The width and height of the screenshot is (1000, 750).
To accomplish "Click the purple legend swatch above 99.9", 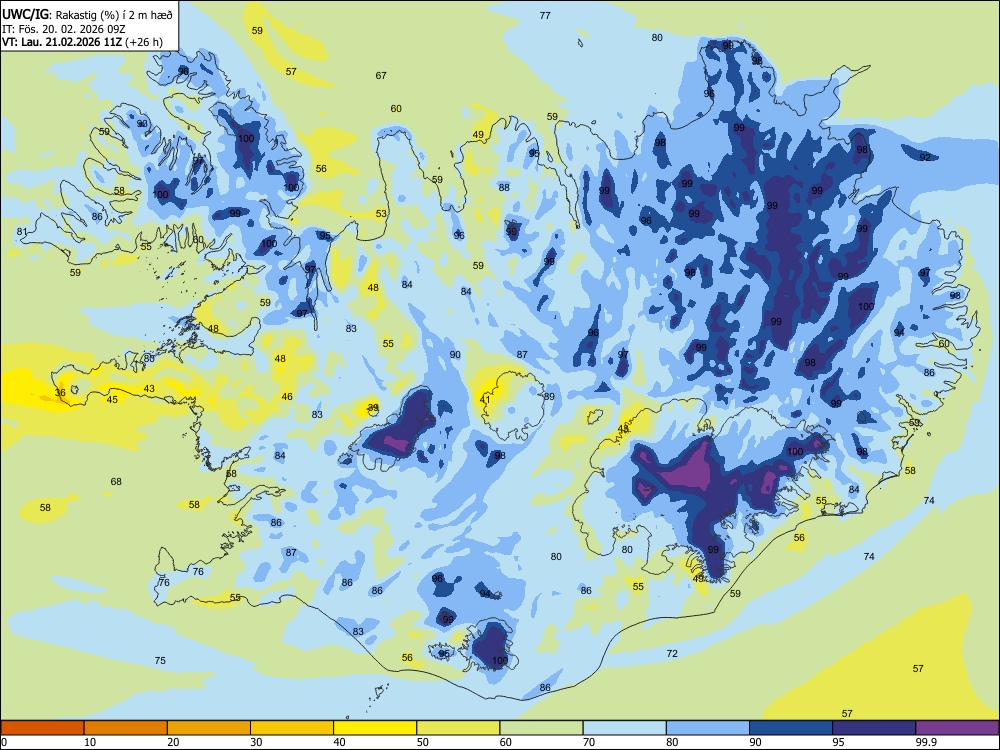I will (x=957, y=728).
